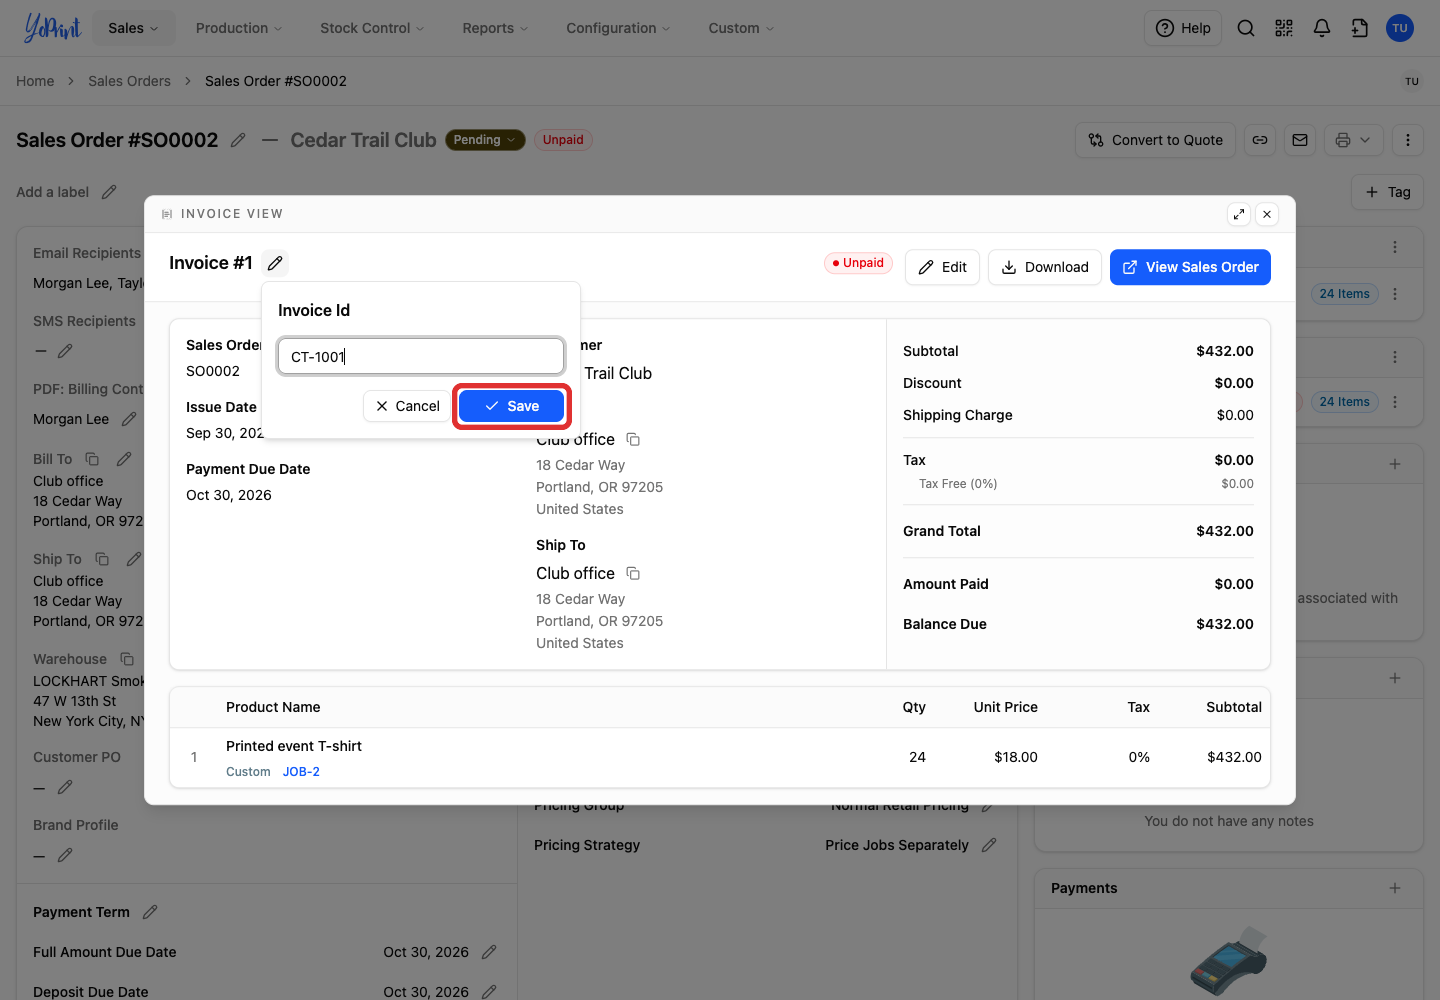Edit the Sales Order #SO0002 title pencil
This screenshot has width=1440, height=1000.
coord(238,140)
